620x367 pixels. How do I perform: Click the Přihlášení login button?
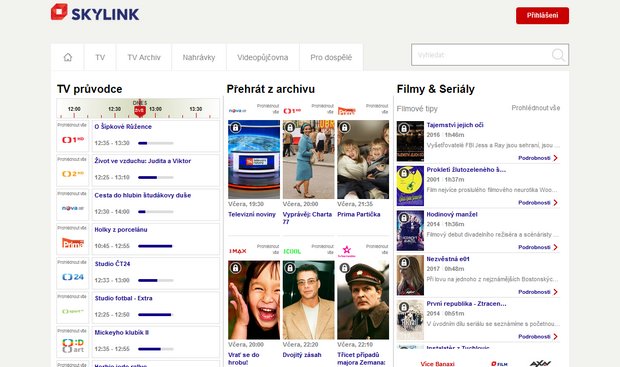pyautogui.click(x=542, y=15)
